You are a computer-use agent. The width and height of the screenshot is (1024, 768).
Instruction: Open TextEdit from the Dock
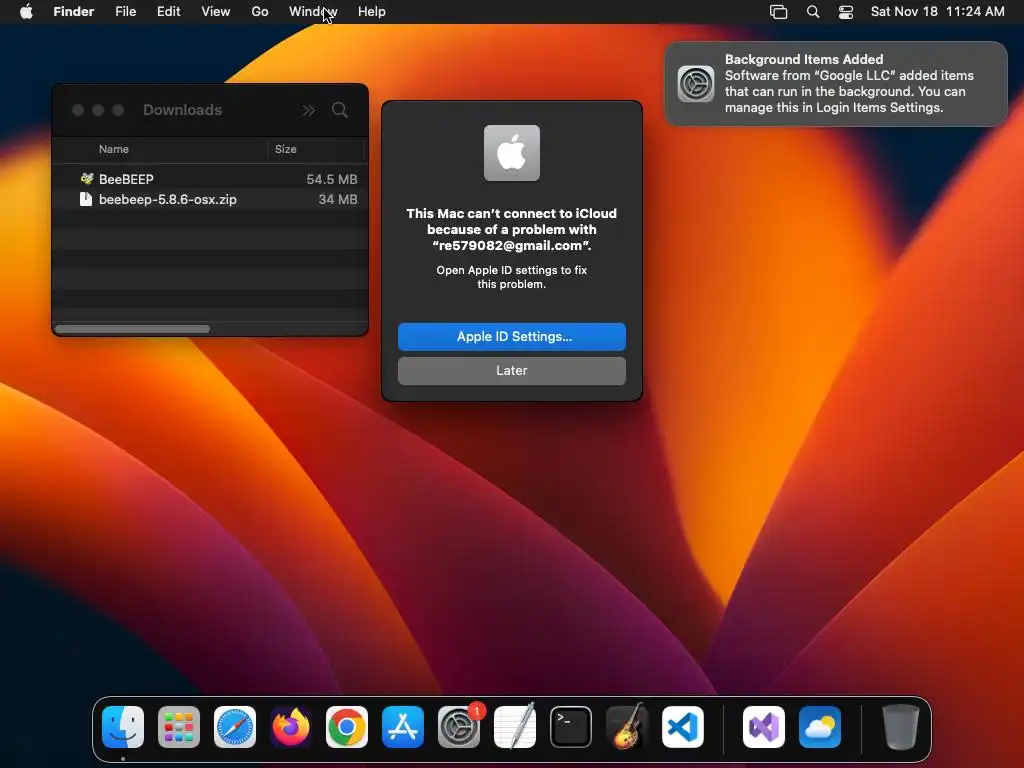pos(515,727)
